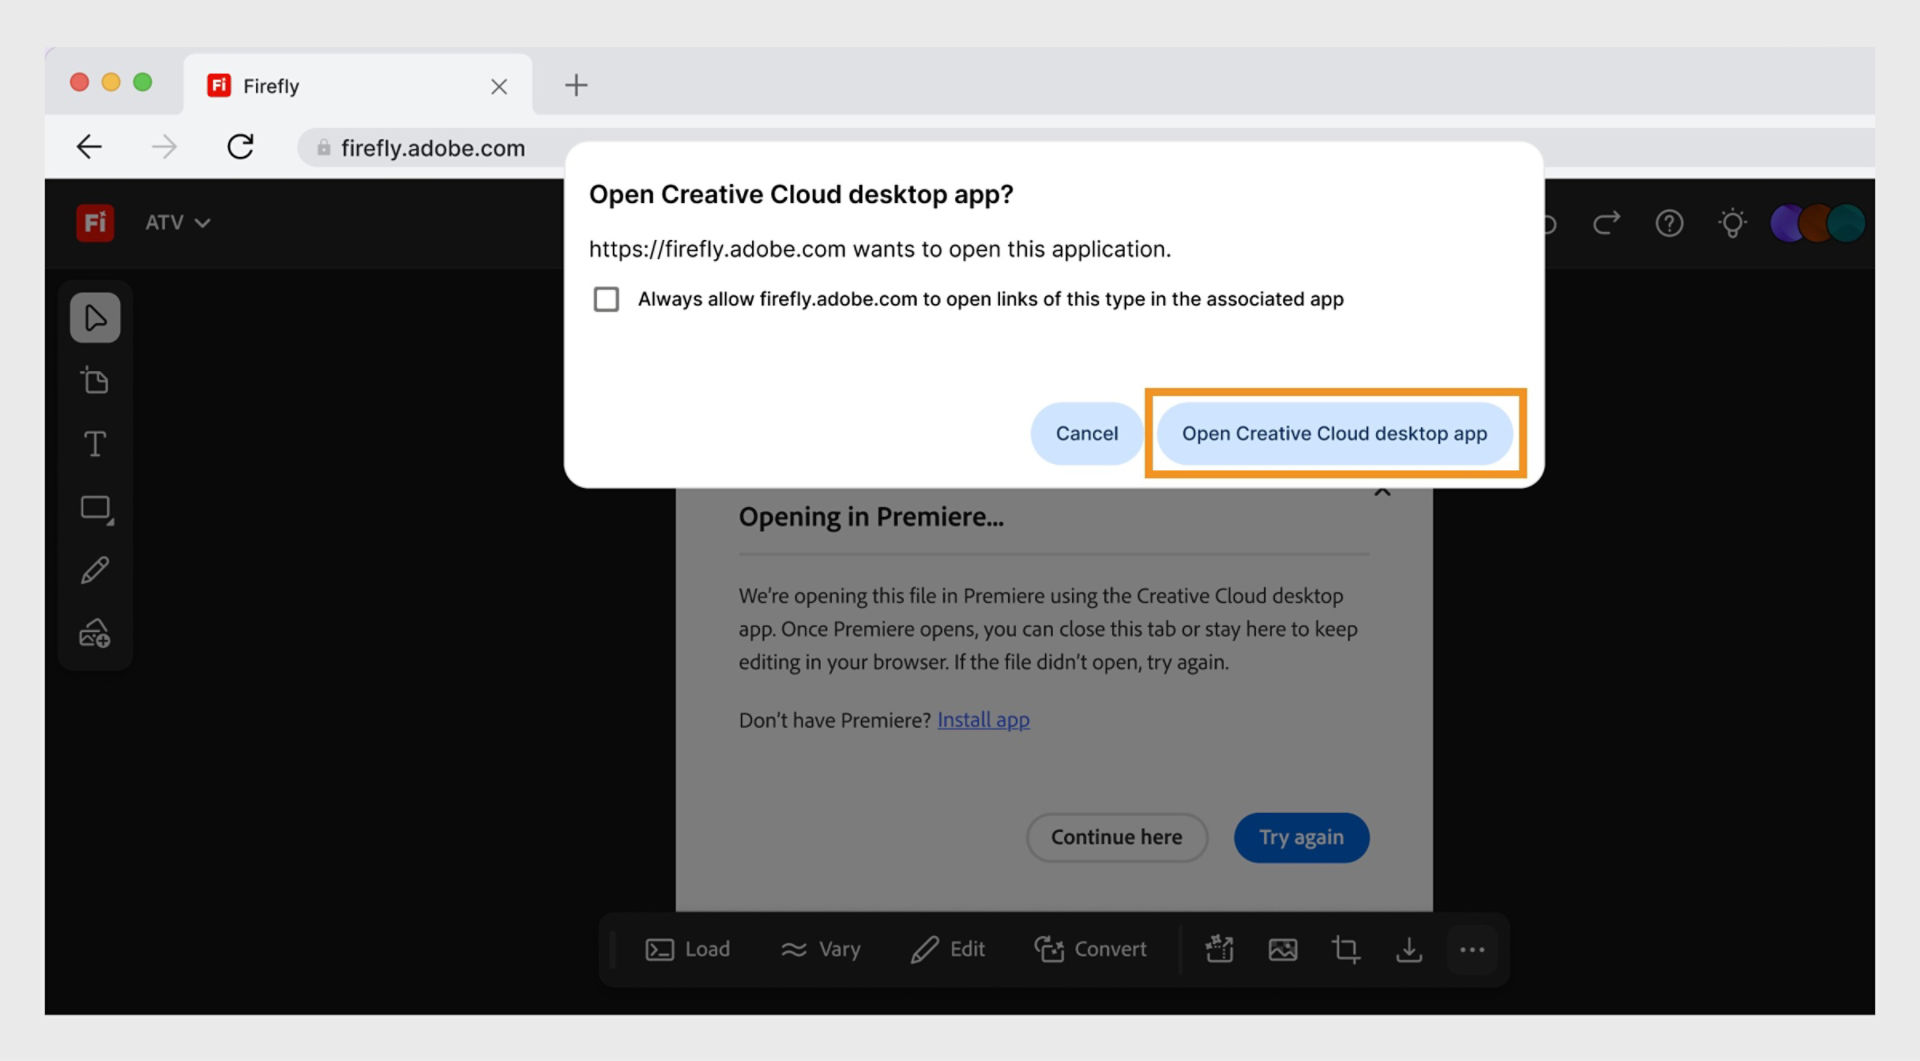Open the Crop icon in the bottom toolbar
The image size is (1920, 1061).
pos(1345,949)
